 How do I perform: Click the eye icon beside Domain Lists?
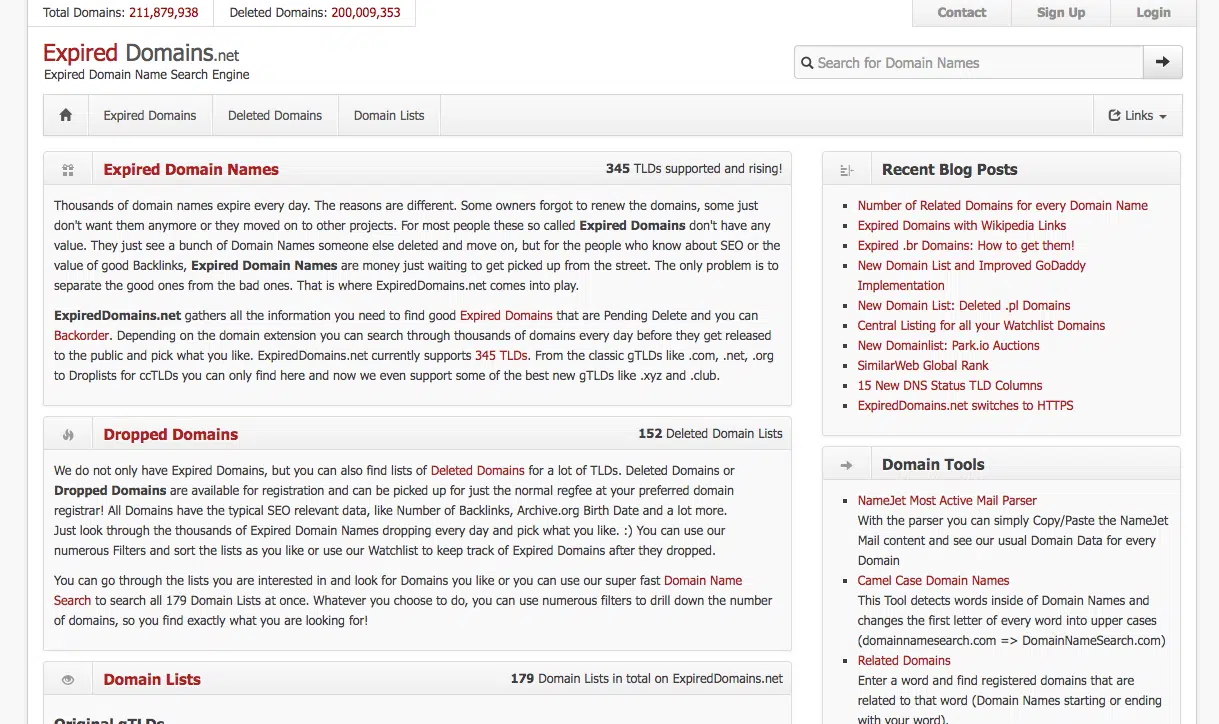coord(68,680)
